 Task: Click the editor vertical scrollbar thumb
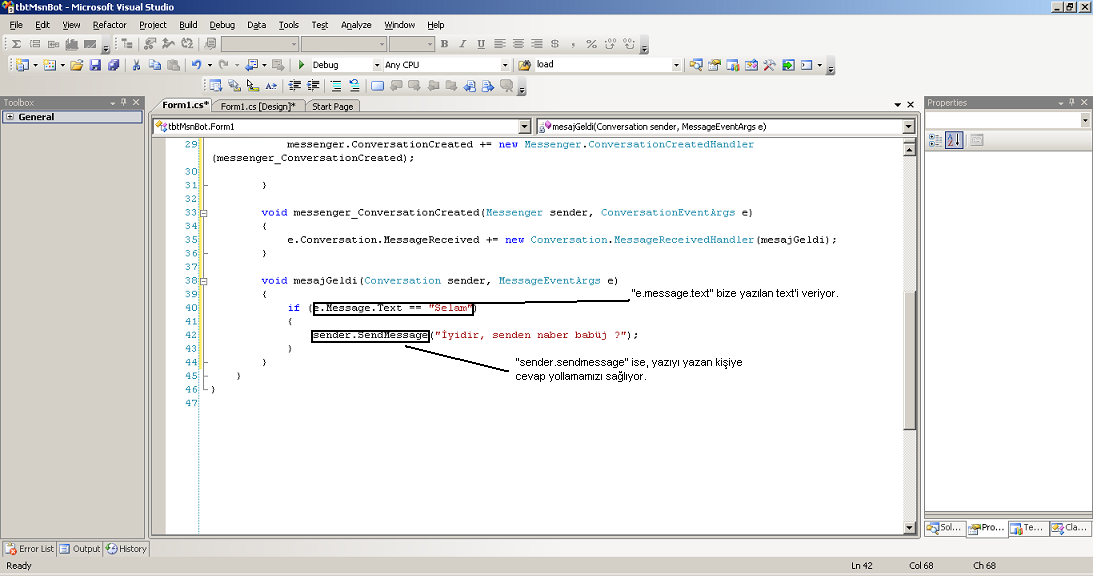[x=909, y=361]
